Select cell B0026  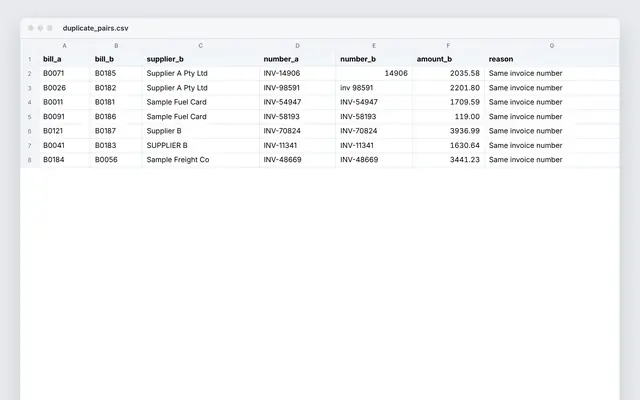(65, 88)
